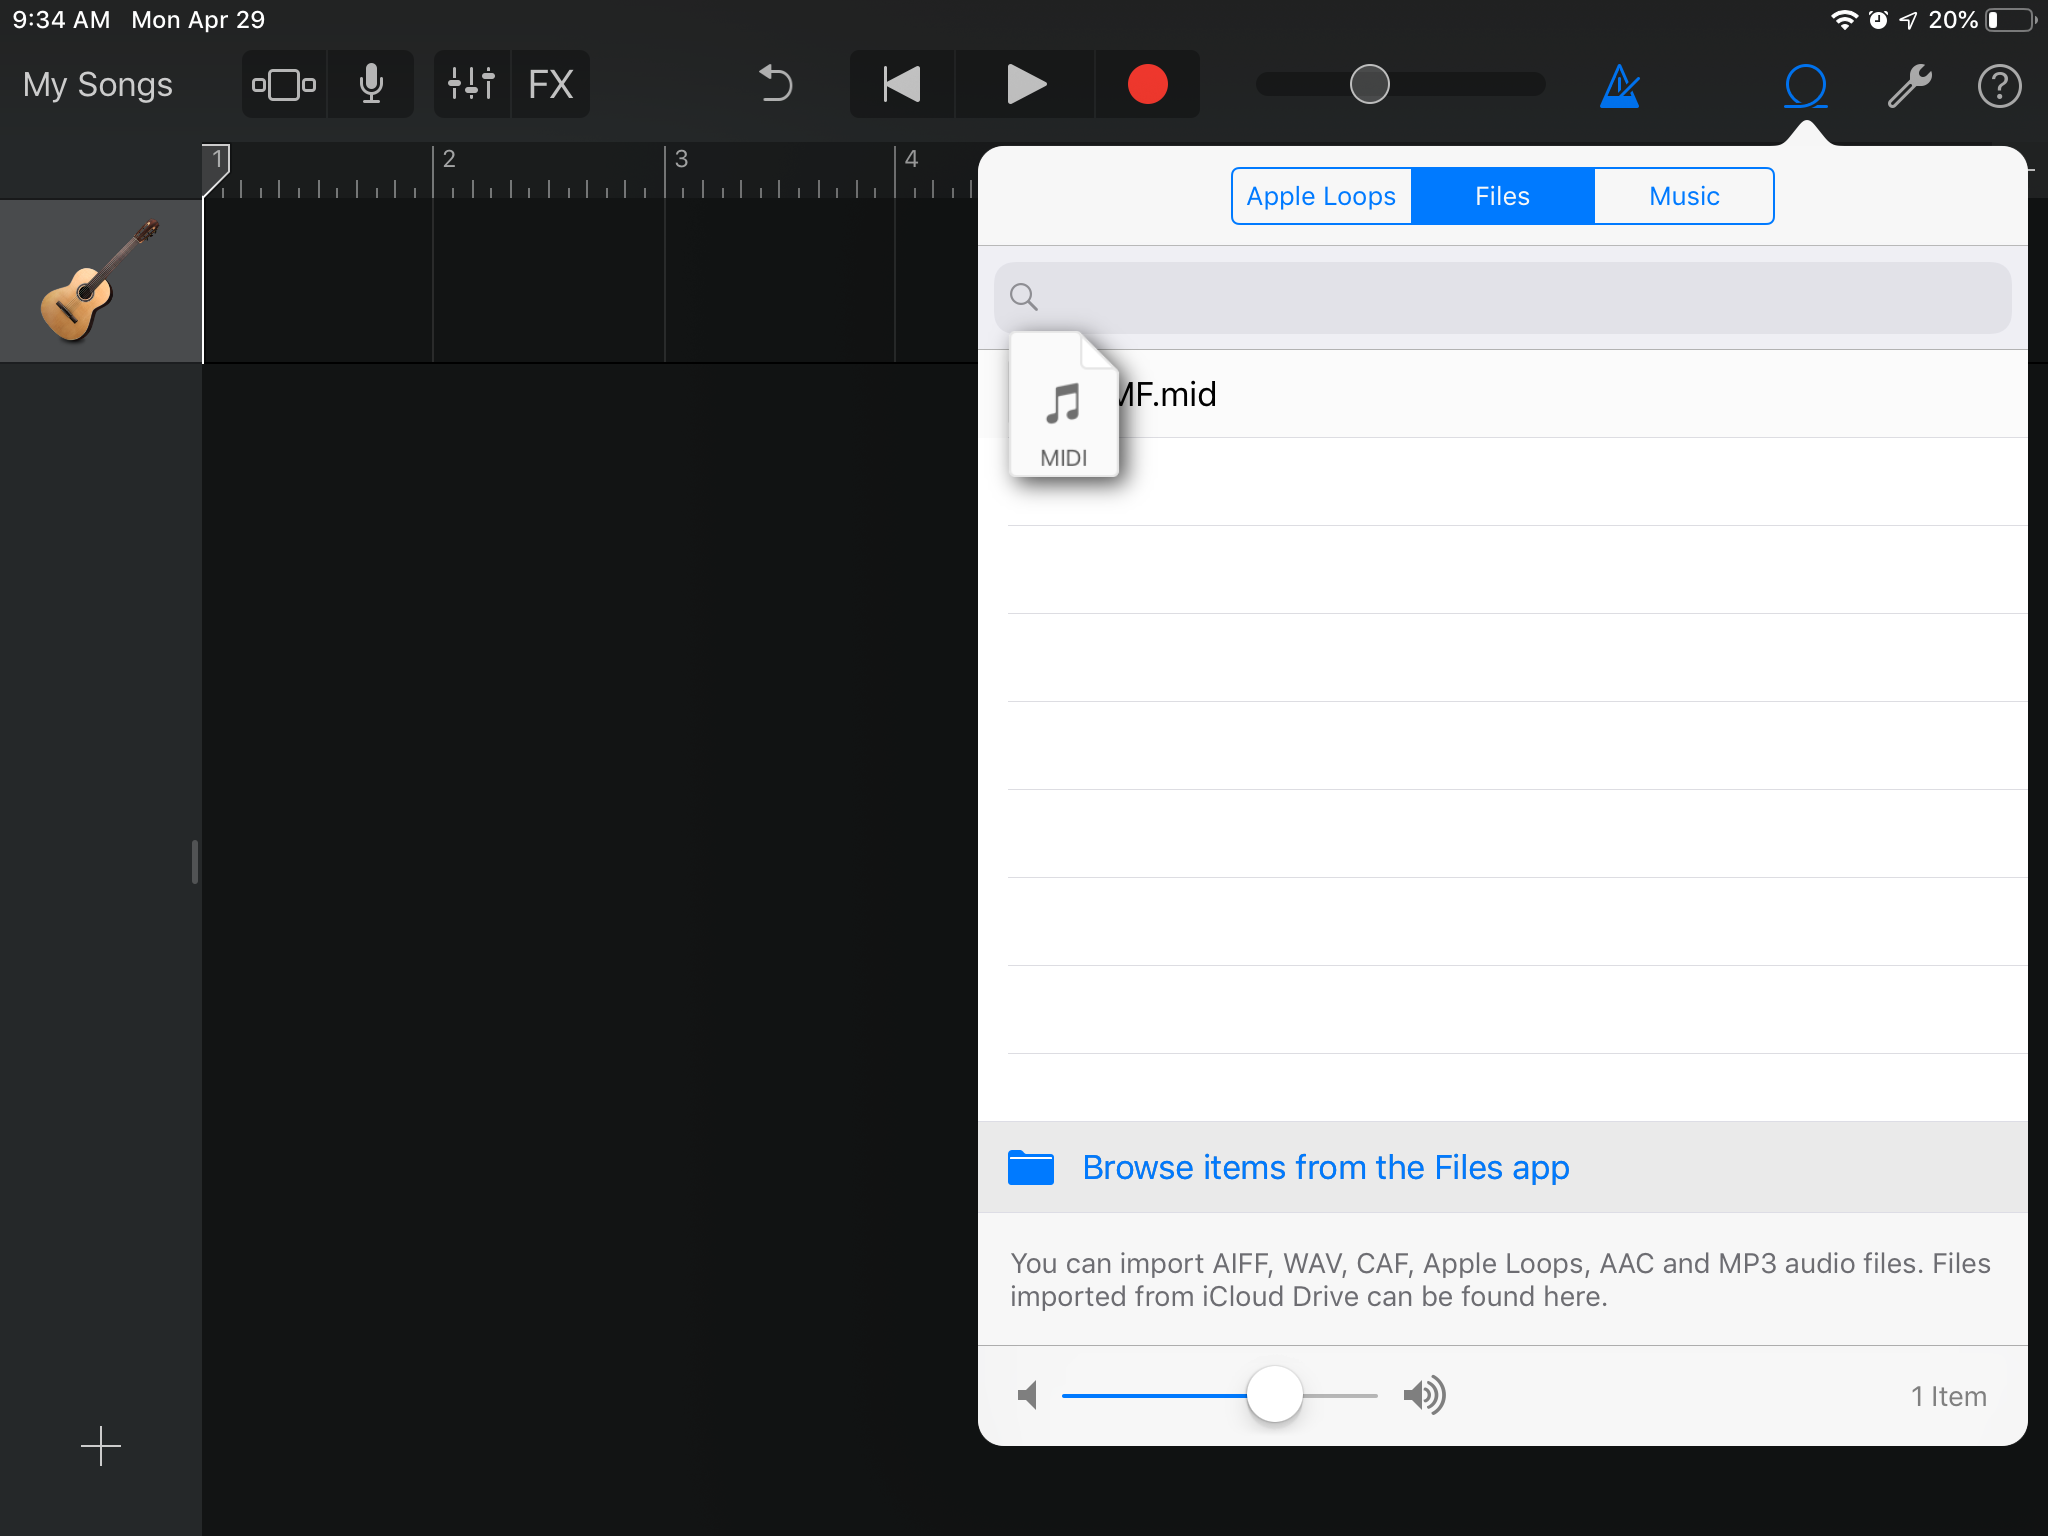Tap the microphone instrument button

pyautogui.click(x=371, y=85)
